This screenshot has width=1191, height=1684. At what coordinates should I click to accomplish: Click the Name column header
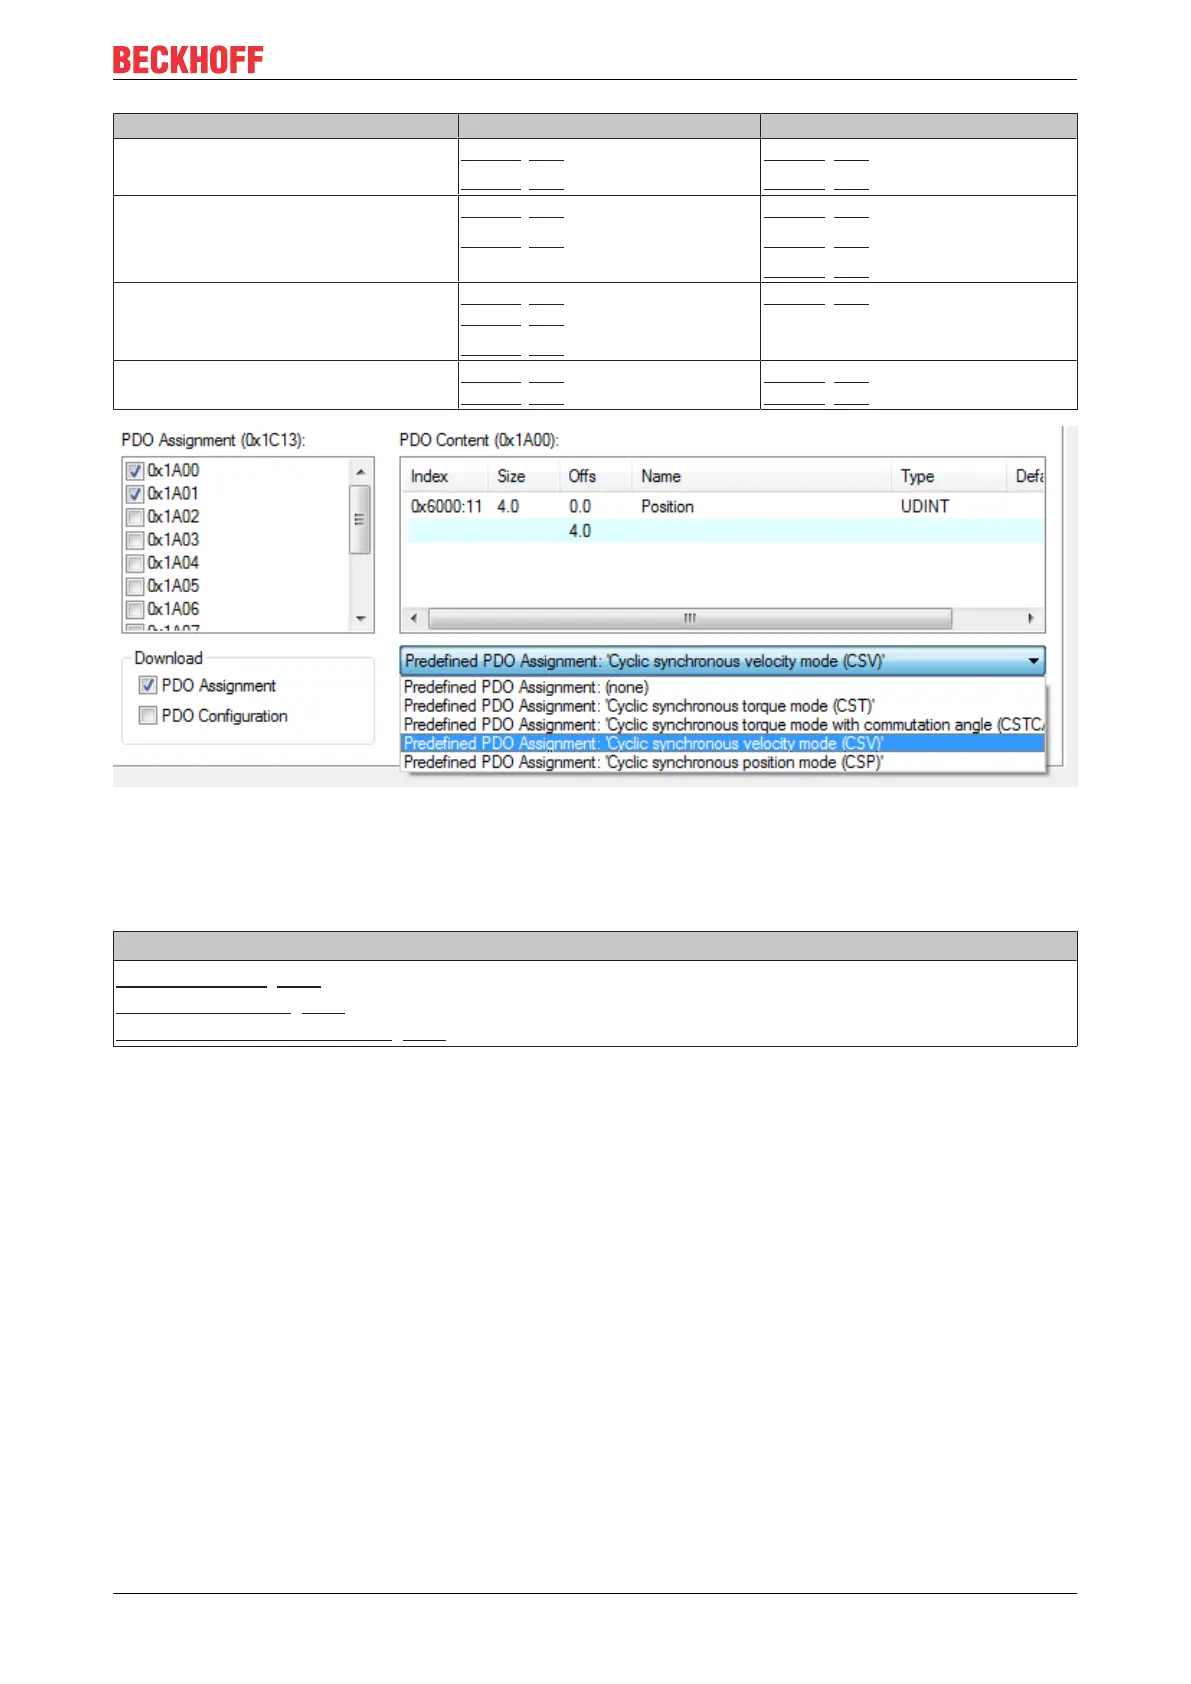[760, 477]
